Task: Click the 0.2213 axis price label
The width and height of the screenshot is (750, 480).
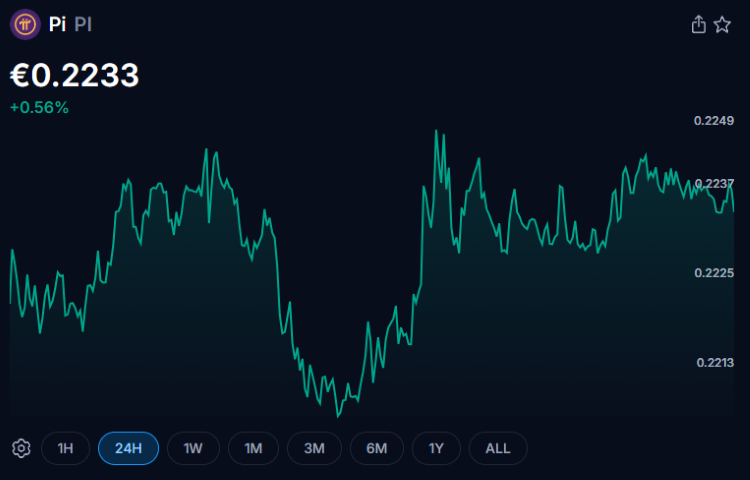Action: [715, 363]
